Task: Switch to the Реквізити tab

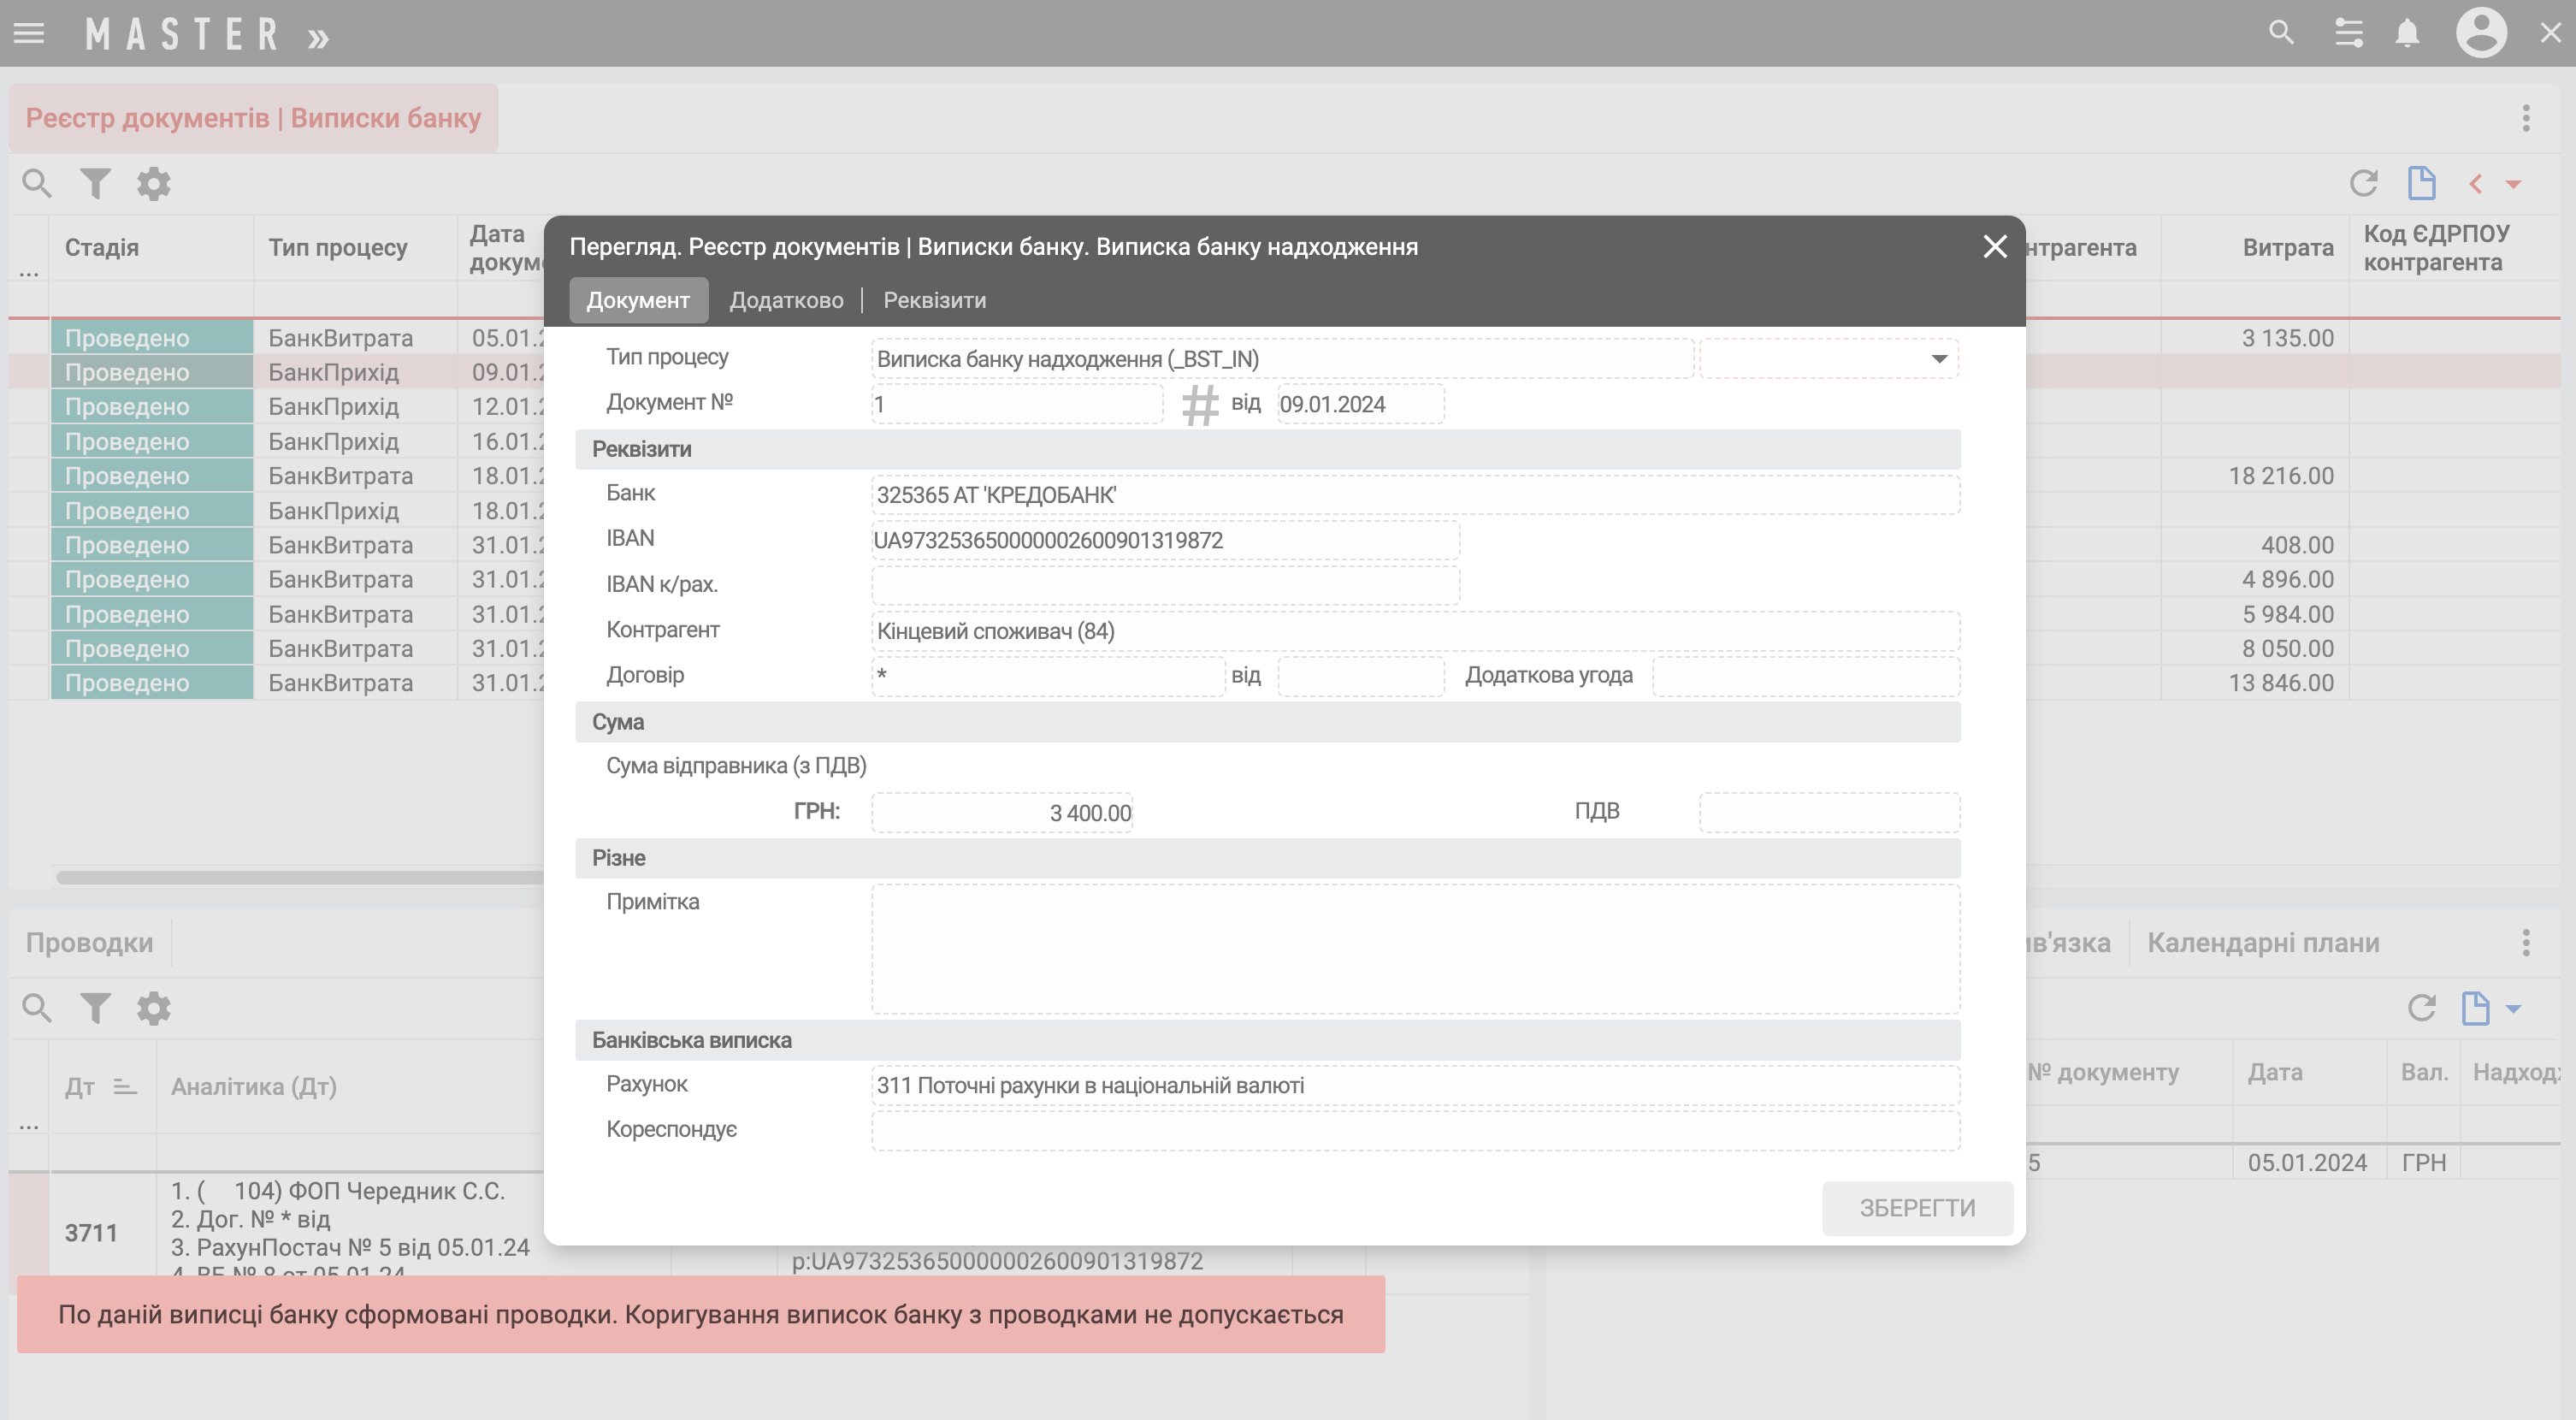Action: coord(934,300)
